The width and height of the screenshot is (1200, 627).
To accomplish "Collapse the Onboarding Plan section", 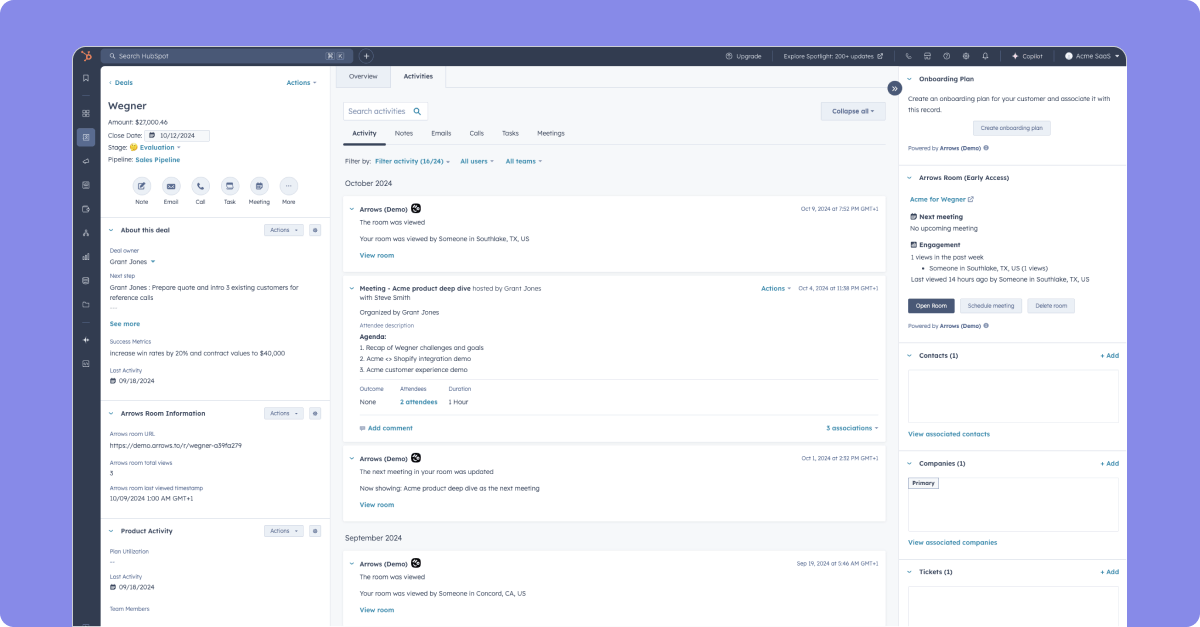I will pyautogui.click(x=909, y=79).
